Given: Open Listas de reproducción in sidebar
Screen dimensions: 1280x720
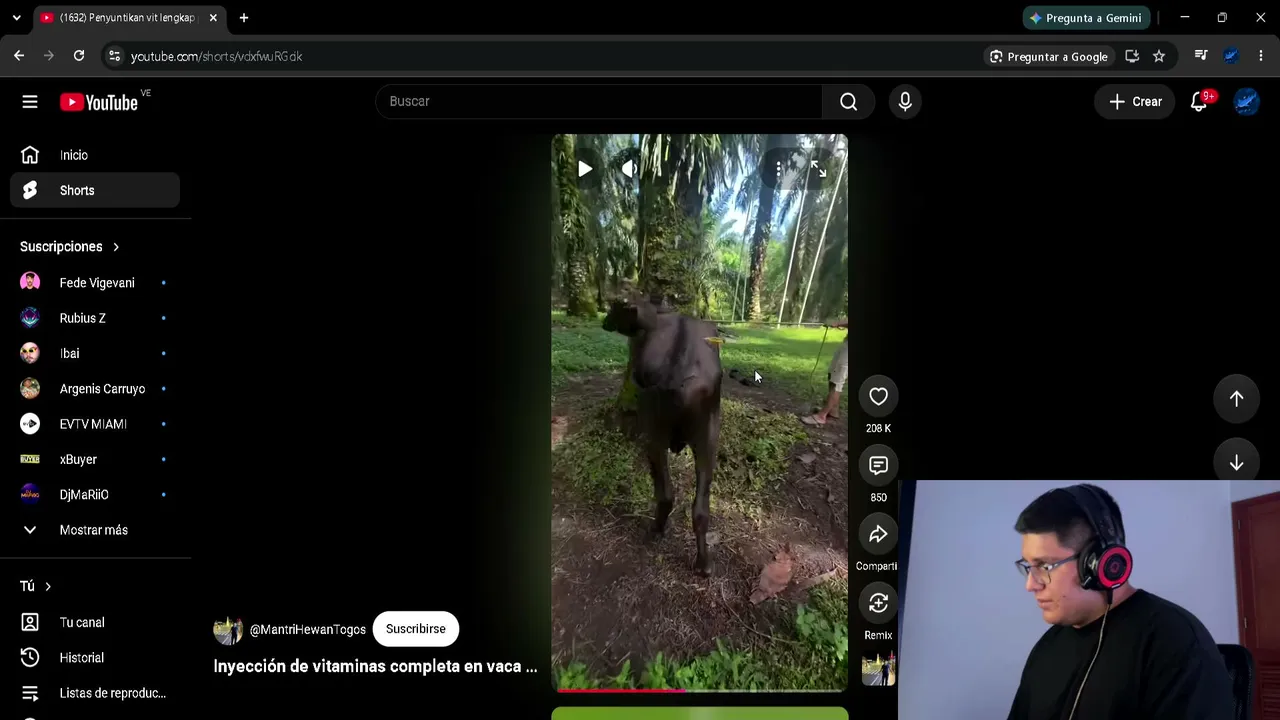Looking at the screenshot, I should tap(95, 693).
